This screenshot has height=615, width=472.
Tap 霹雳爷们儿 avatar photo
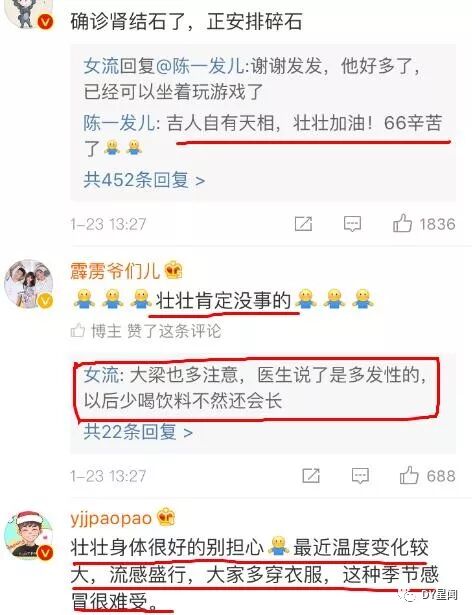(x=29, y=284)
